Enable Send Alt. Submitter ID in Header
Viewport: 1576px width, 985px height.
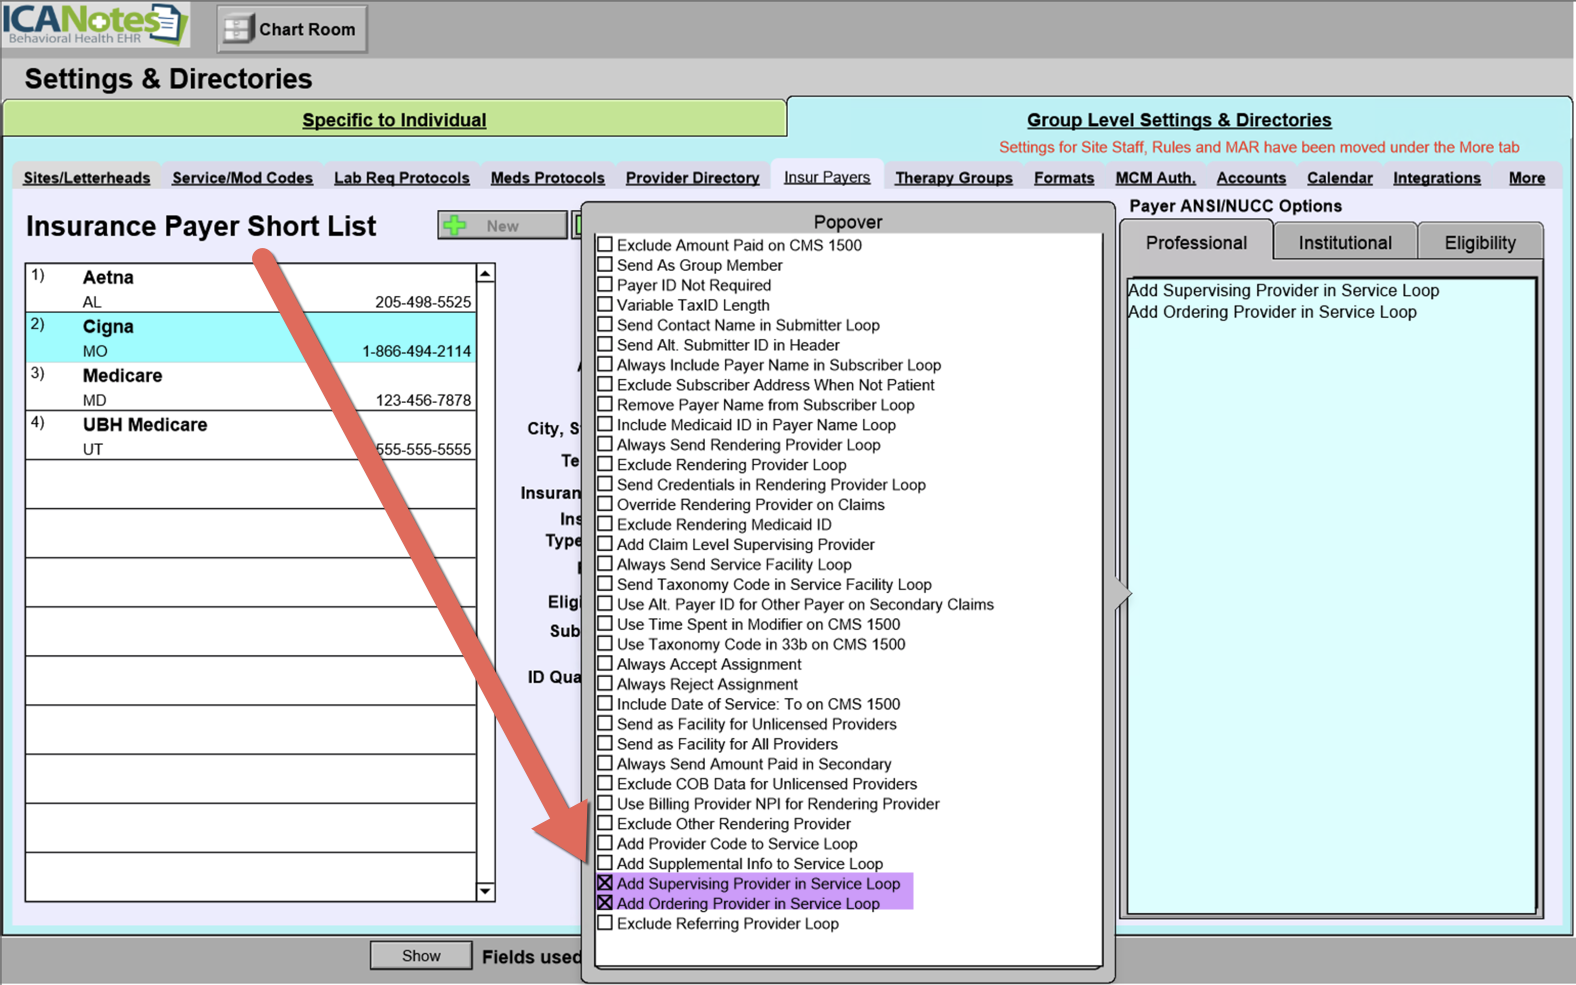click(605, 344)
